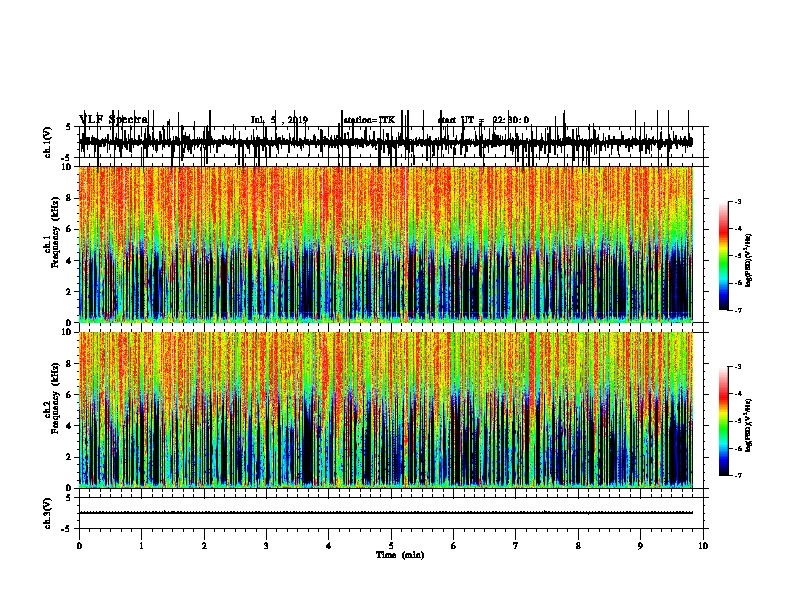The image size is (792, 612).
Task: Click the date label Jul. 5, 2019
Action: pos(279,120)
